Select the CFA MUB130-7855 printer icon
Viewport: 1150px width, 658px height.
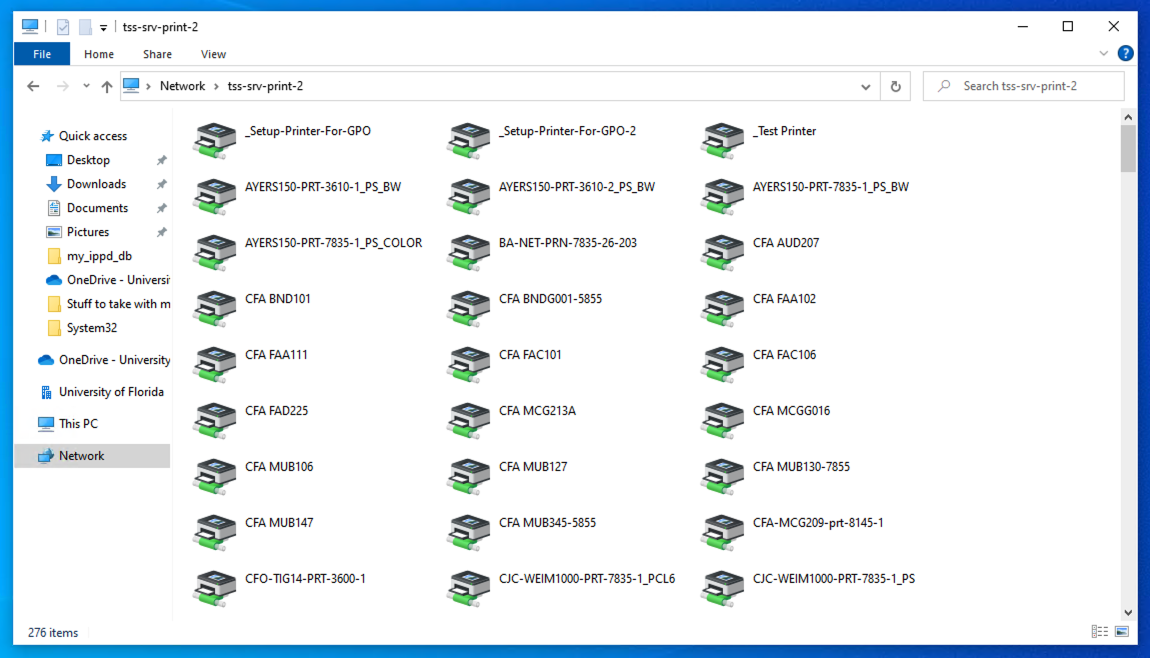[722, 475]
